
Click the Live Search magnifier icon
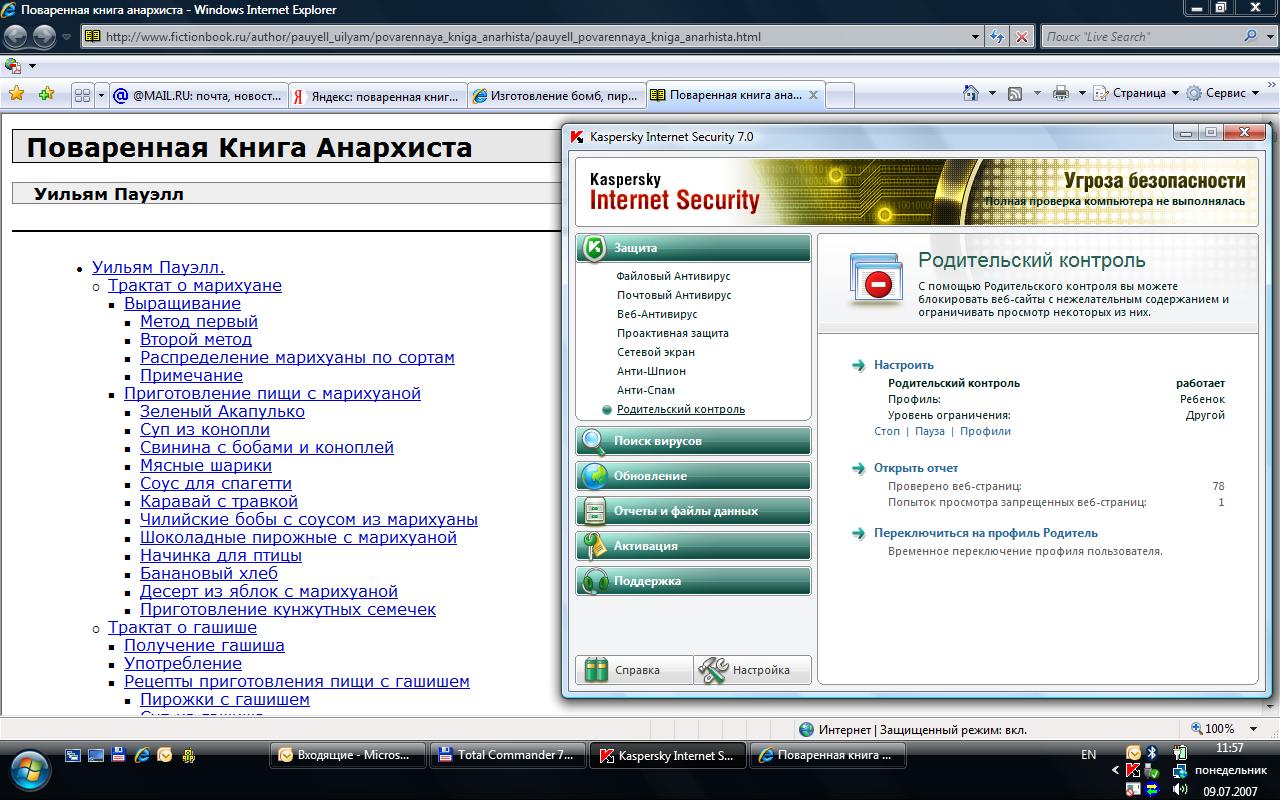(x=1251, y=36)
